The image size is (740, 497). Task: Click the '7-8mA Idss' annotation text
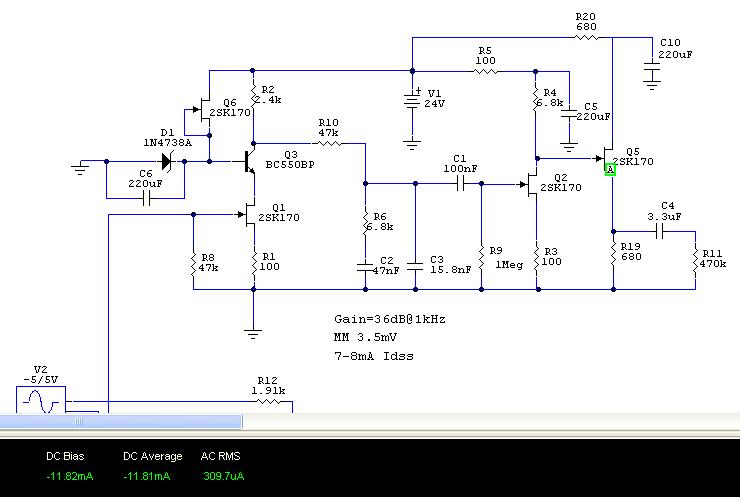tap(374, 356)
